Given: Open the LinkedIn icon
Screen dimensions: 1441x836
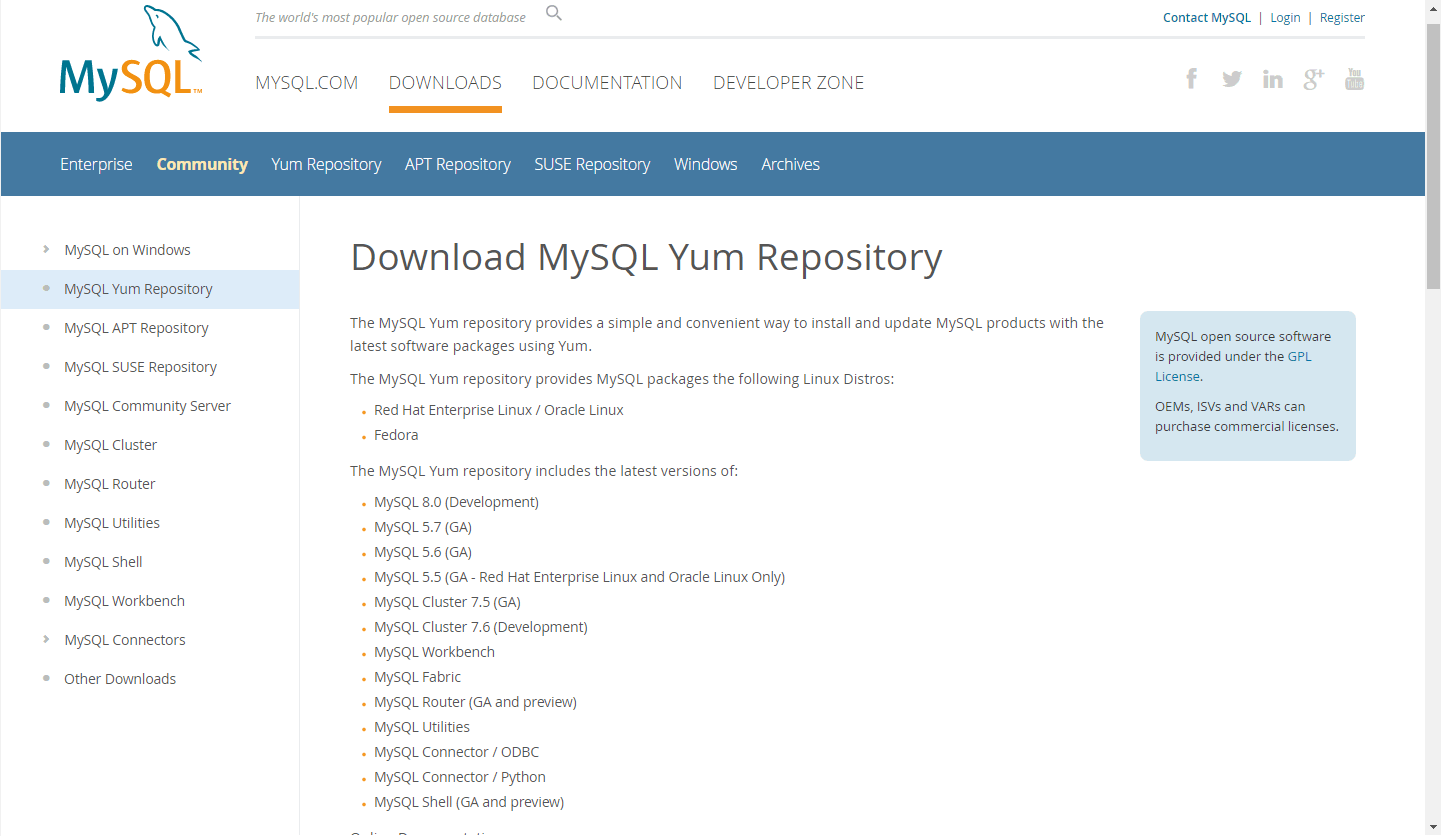Looking at the screenshot, I should (x=1273, y=79).
